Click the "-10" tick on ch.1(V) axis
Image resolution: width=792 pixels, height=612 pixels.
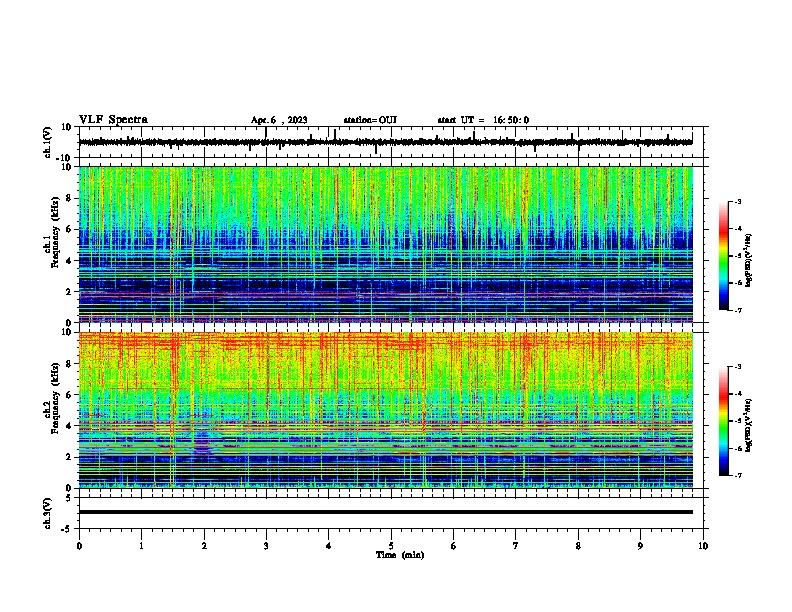65,158
